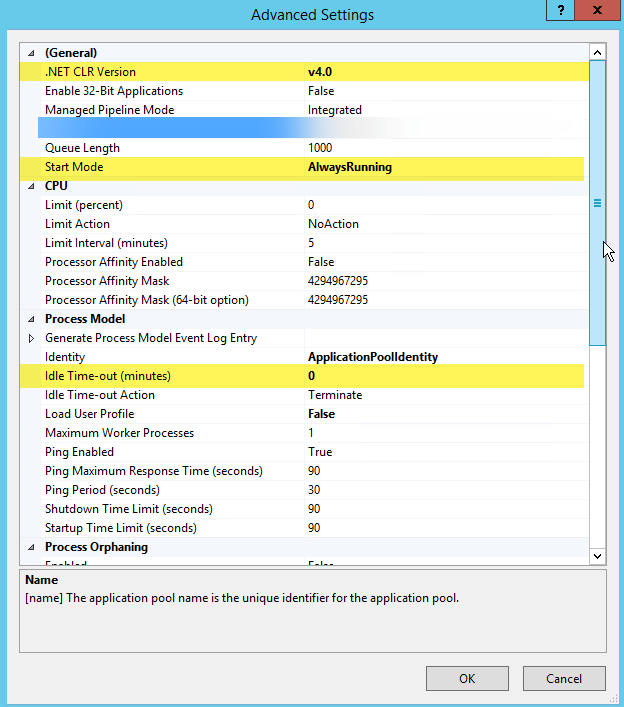The width and height of the screenshot is (624, 707).
Task: Close the Advanced Settings window
Action: (597, 10)
